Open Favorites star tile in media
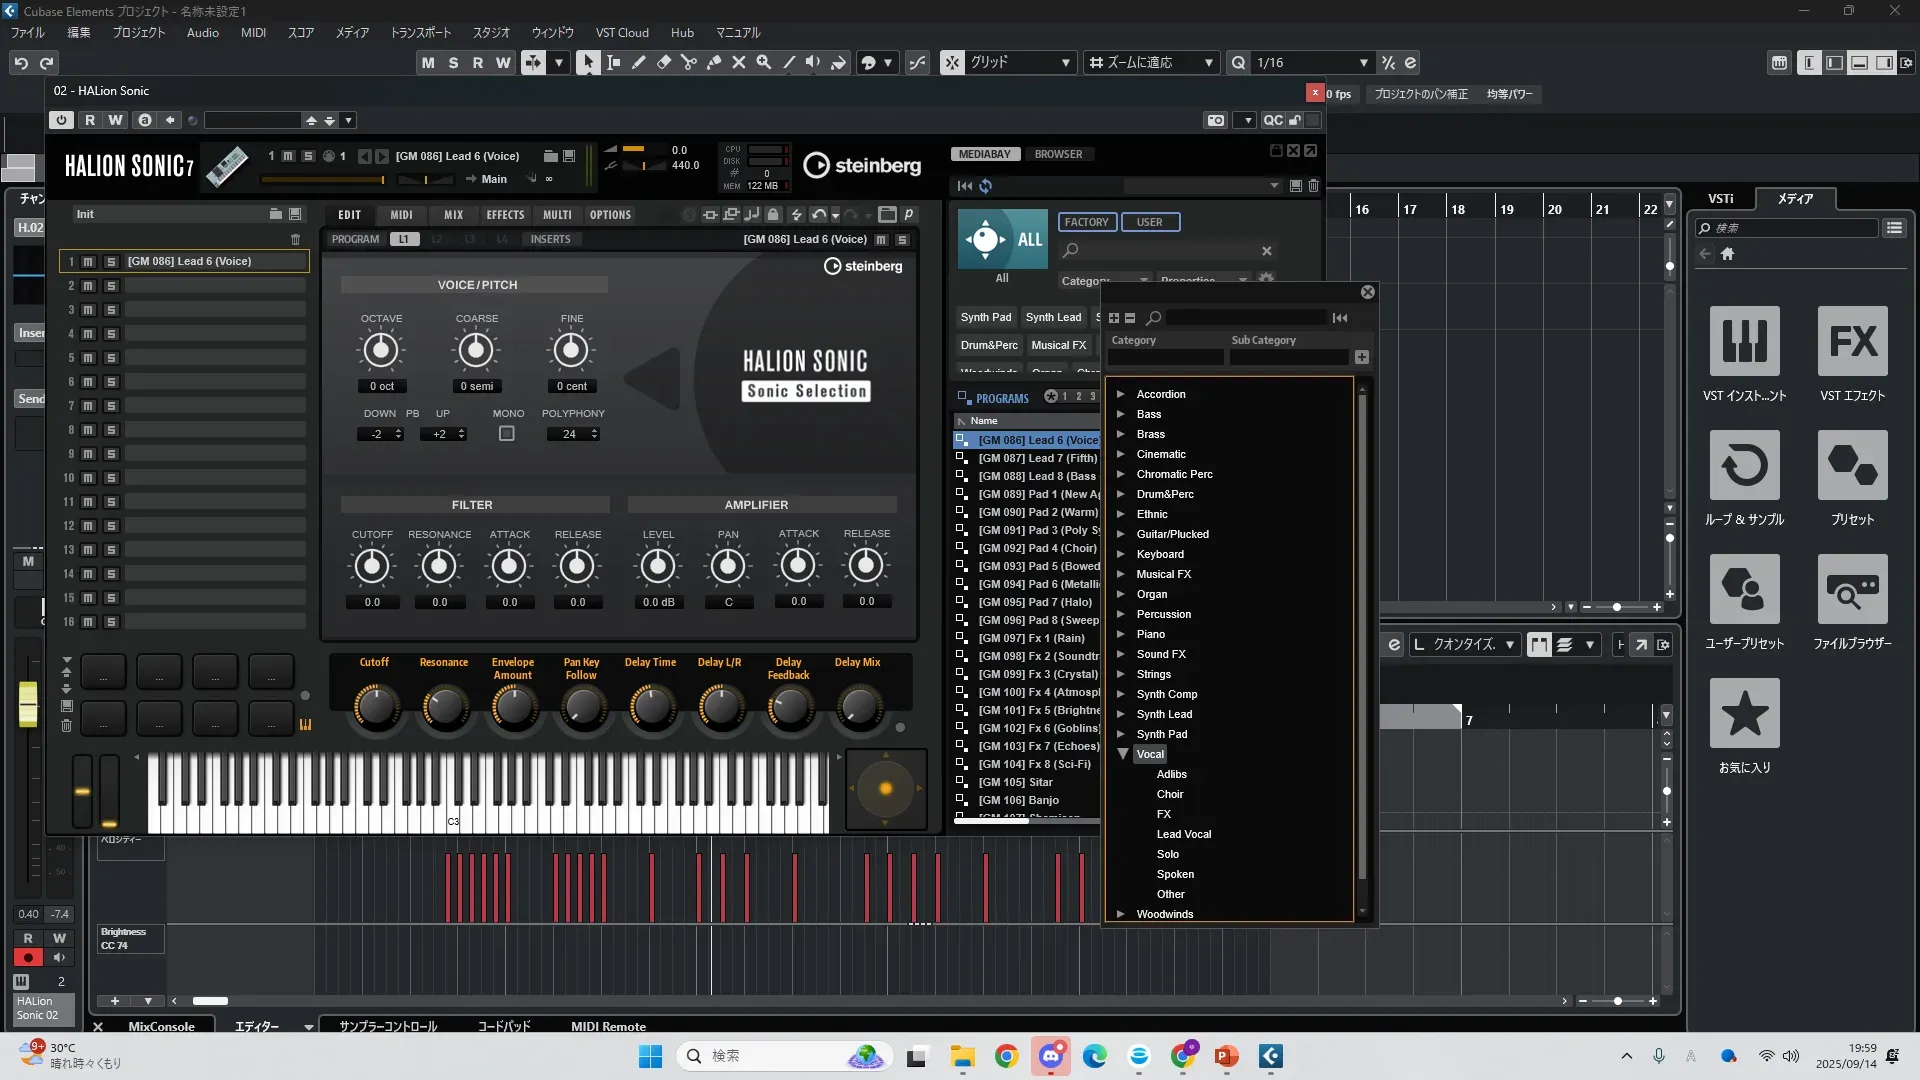Image resolution: width=1920 pixels, height=1080 pixels. click(x=1744, y=714)
